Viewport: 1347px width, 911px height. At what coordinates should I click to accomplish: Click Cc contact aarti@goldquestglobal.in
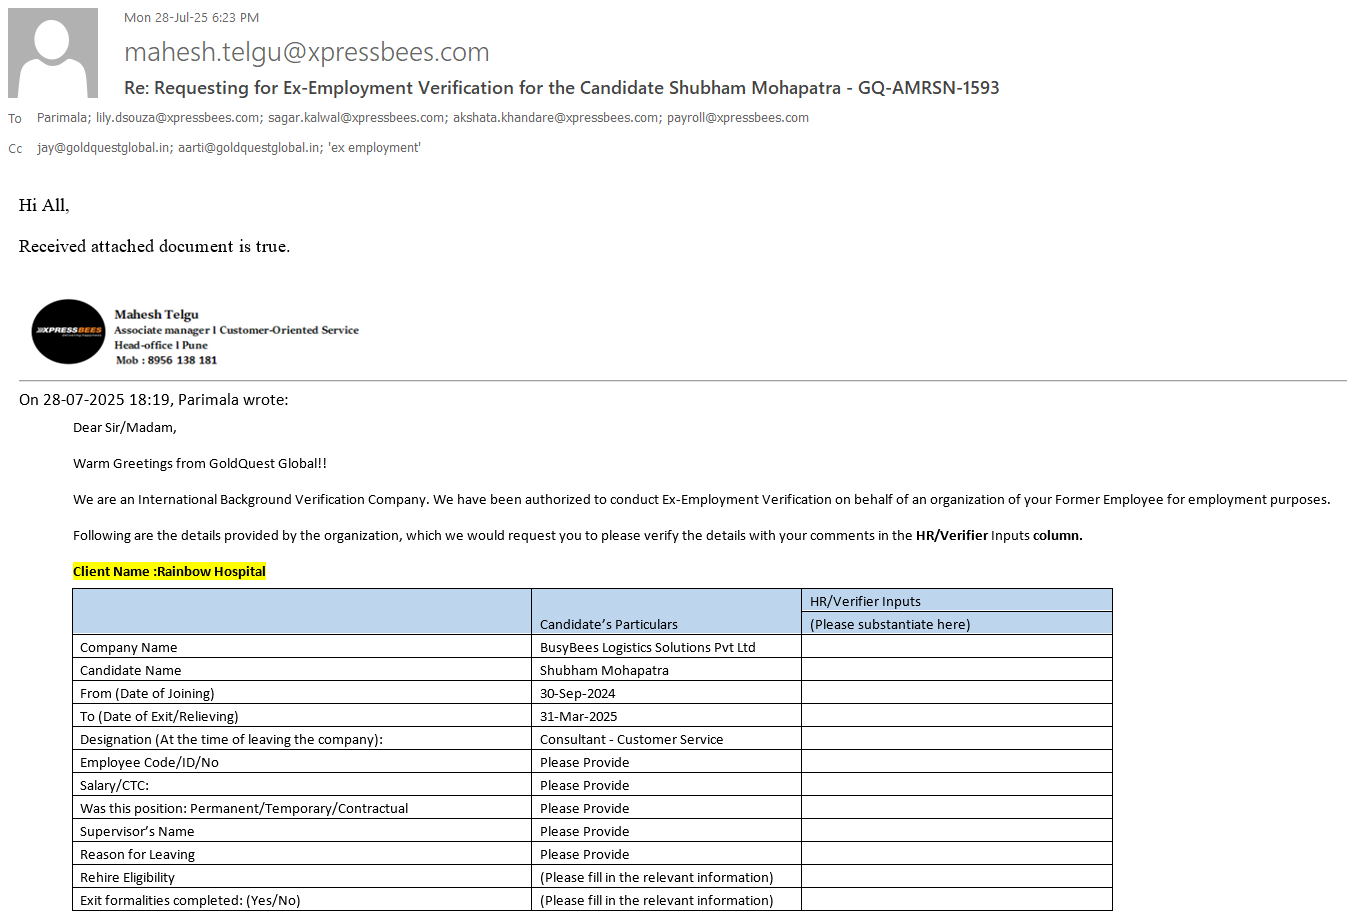(250, 148)
